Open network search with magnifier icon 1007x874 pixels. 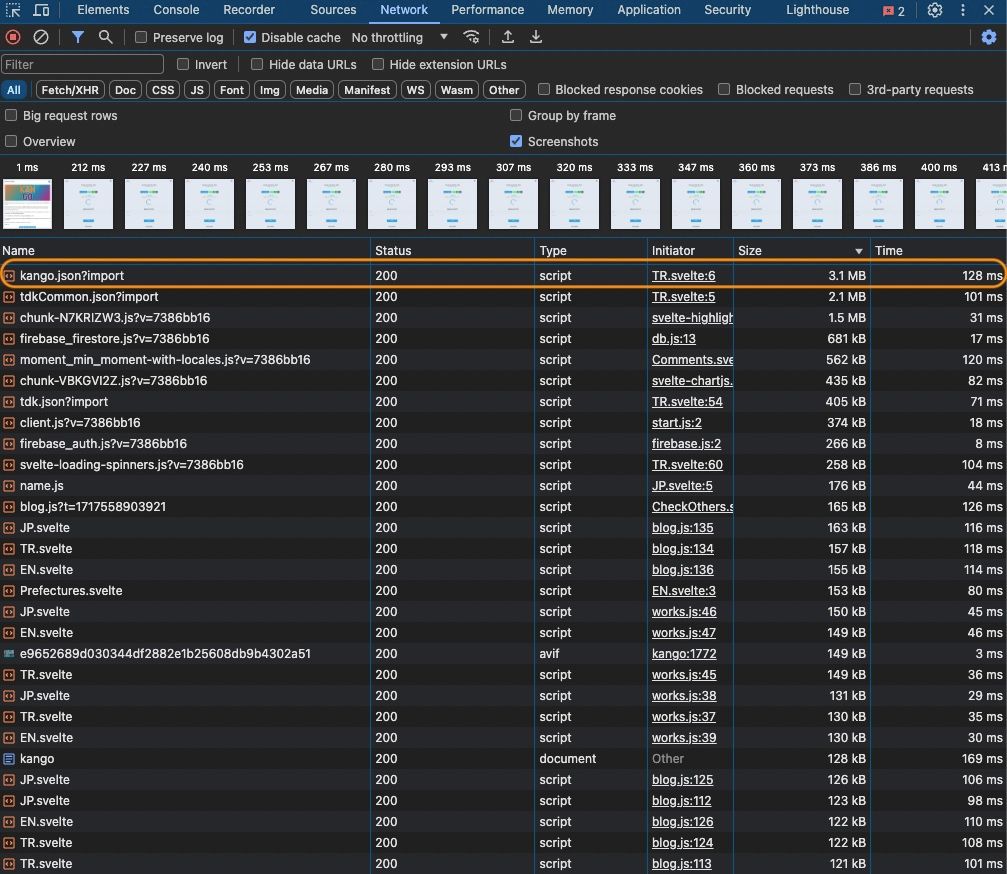click(x=105, y=37)
